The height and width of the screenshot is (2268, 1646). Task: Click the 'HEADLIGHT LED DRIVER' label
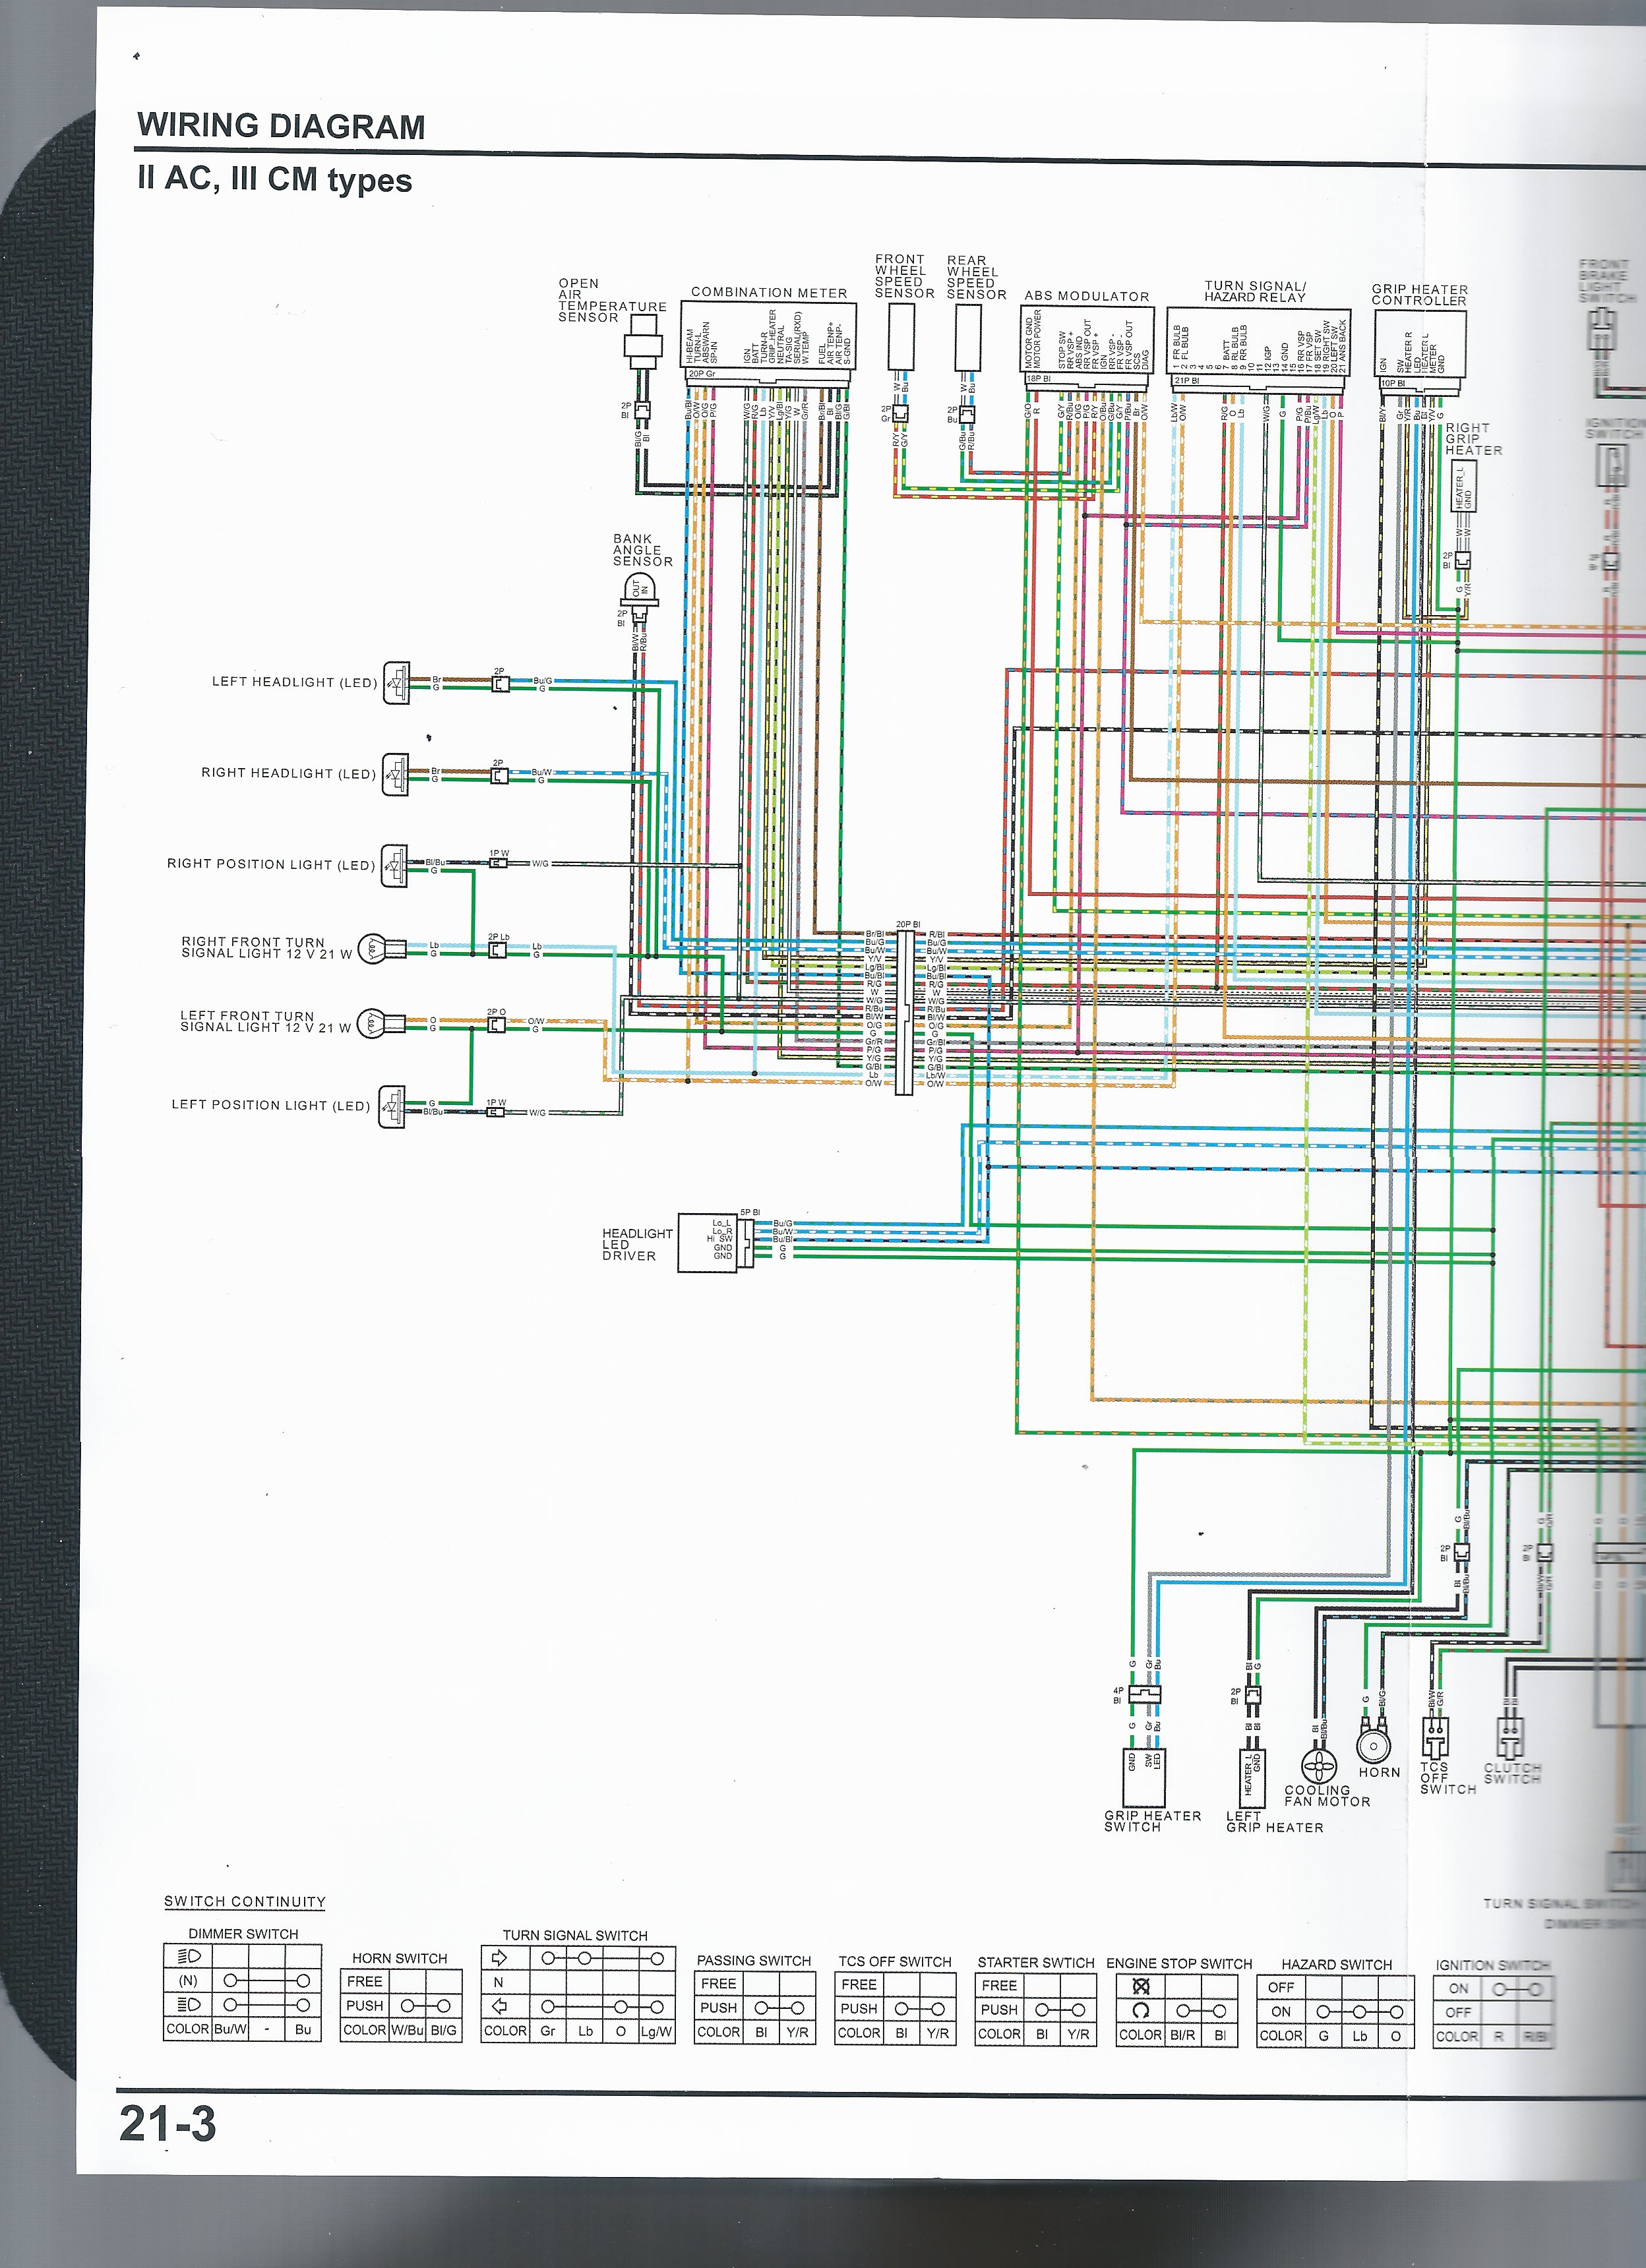637,1244
